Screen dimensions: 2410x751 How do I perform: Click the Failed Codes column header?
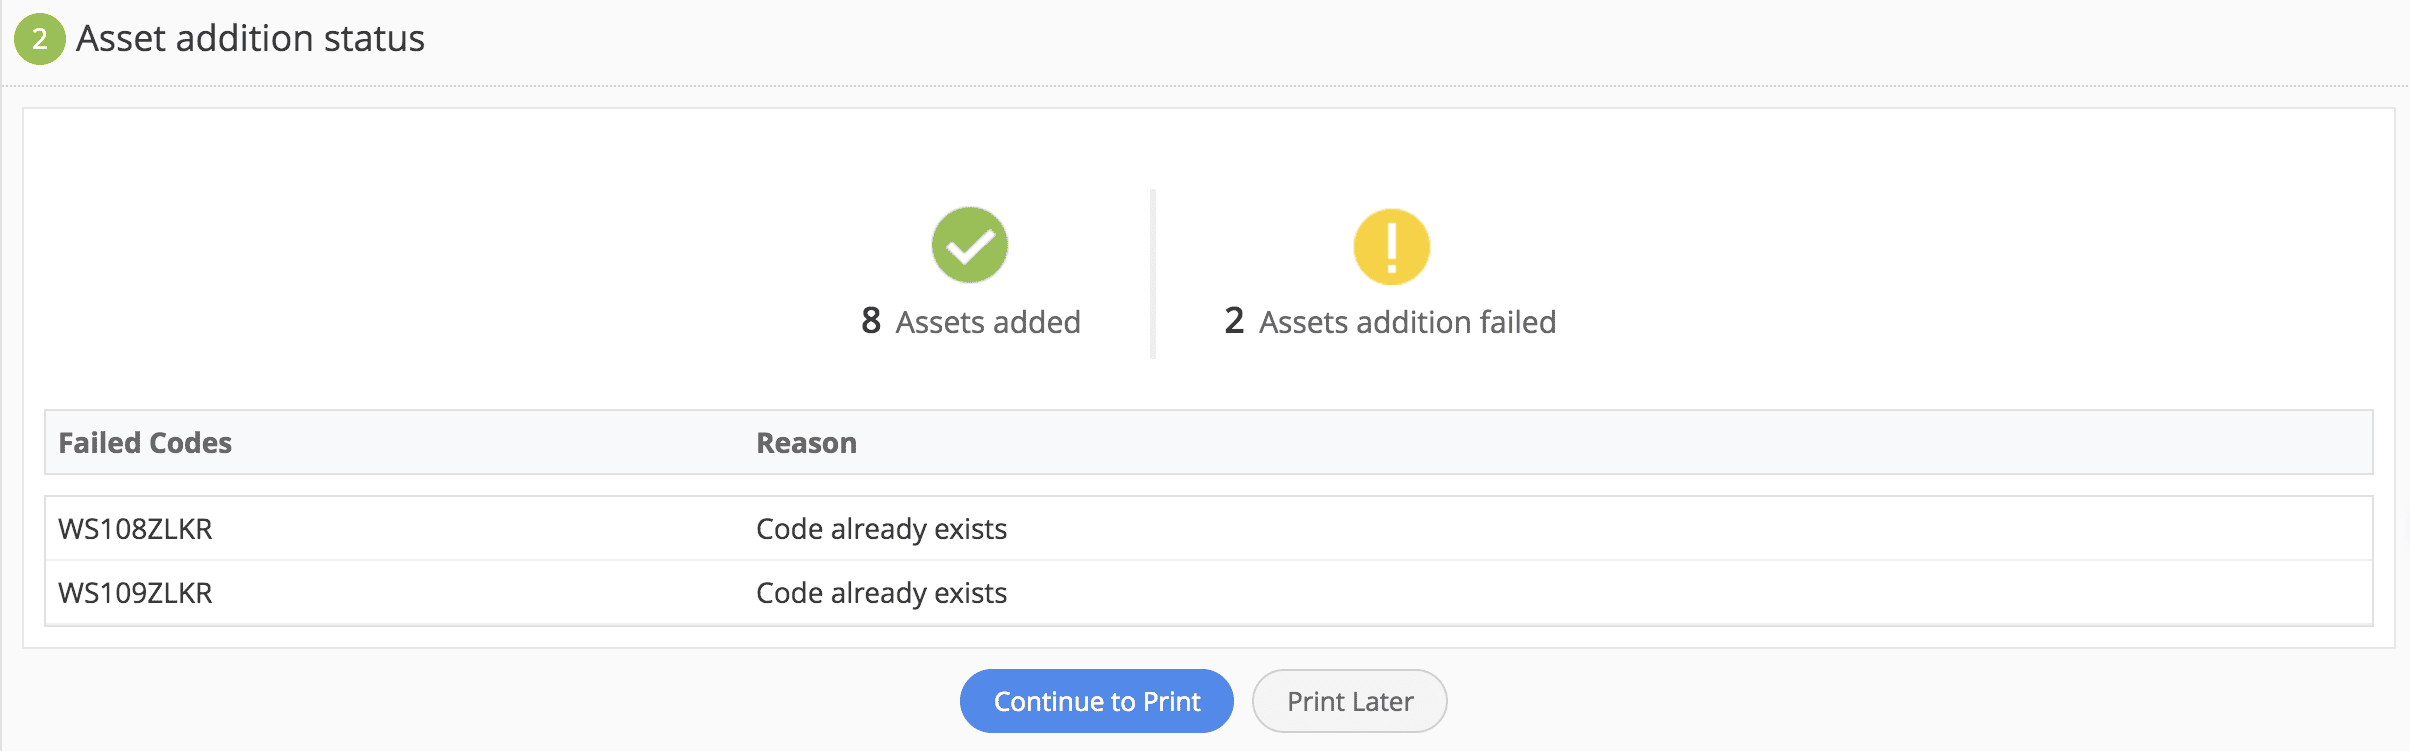pos(145,443)
